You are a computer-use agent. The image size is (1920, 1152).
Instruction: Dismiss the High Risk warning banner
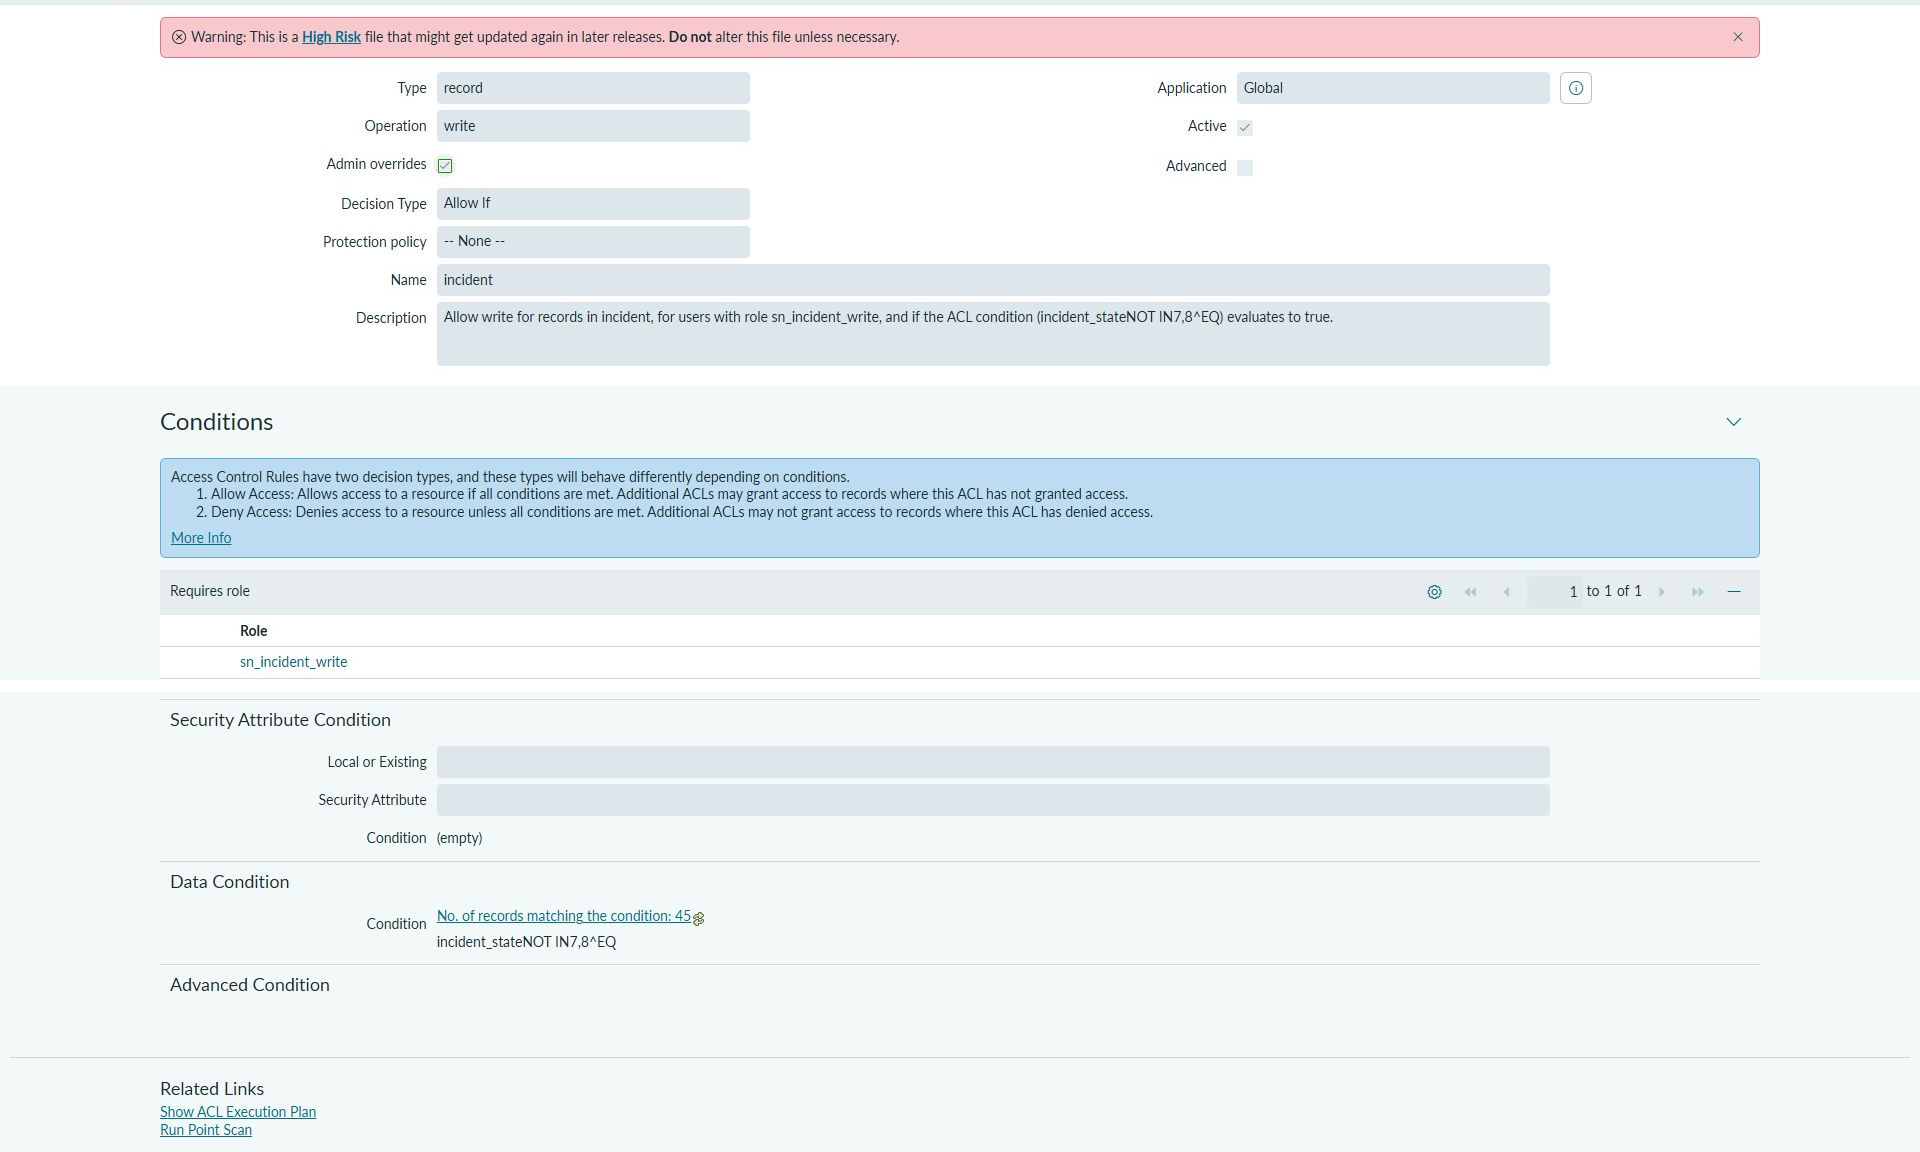point(1738,37)
